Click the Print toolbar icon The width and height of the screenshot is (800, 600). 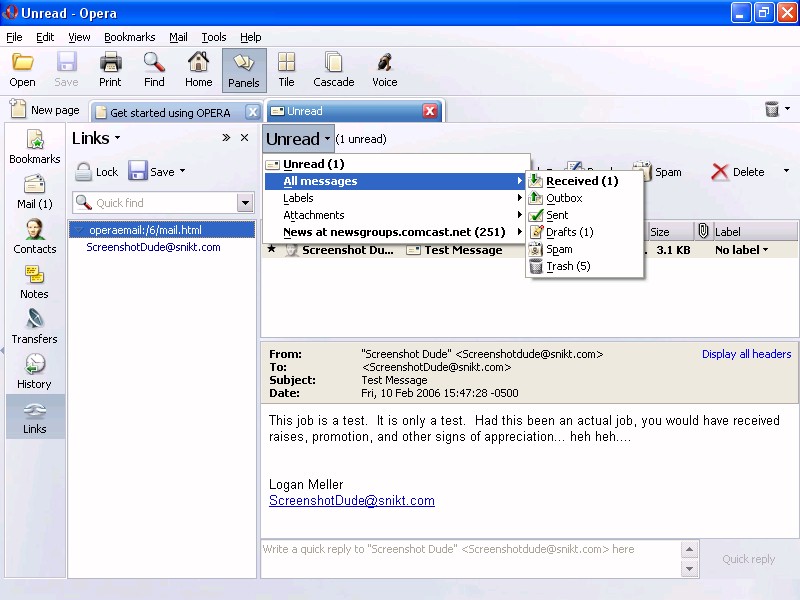point(110,70)
